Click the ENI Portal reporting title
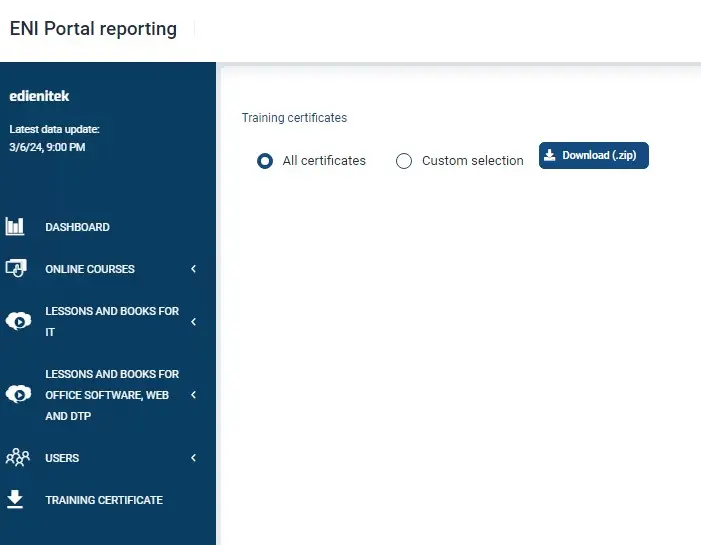701x545 pixels. coord(93,29)
